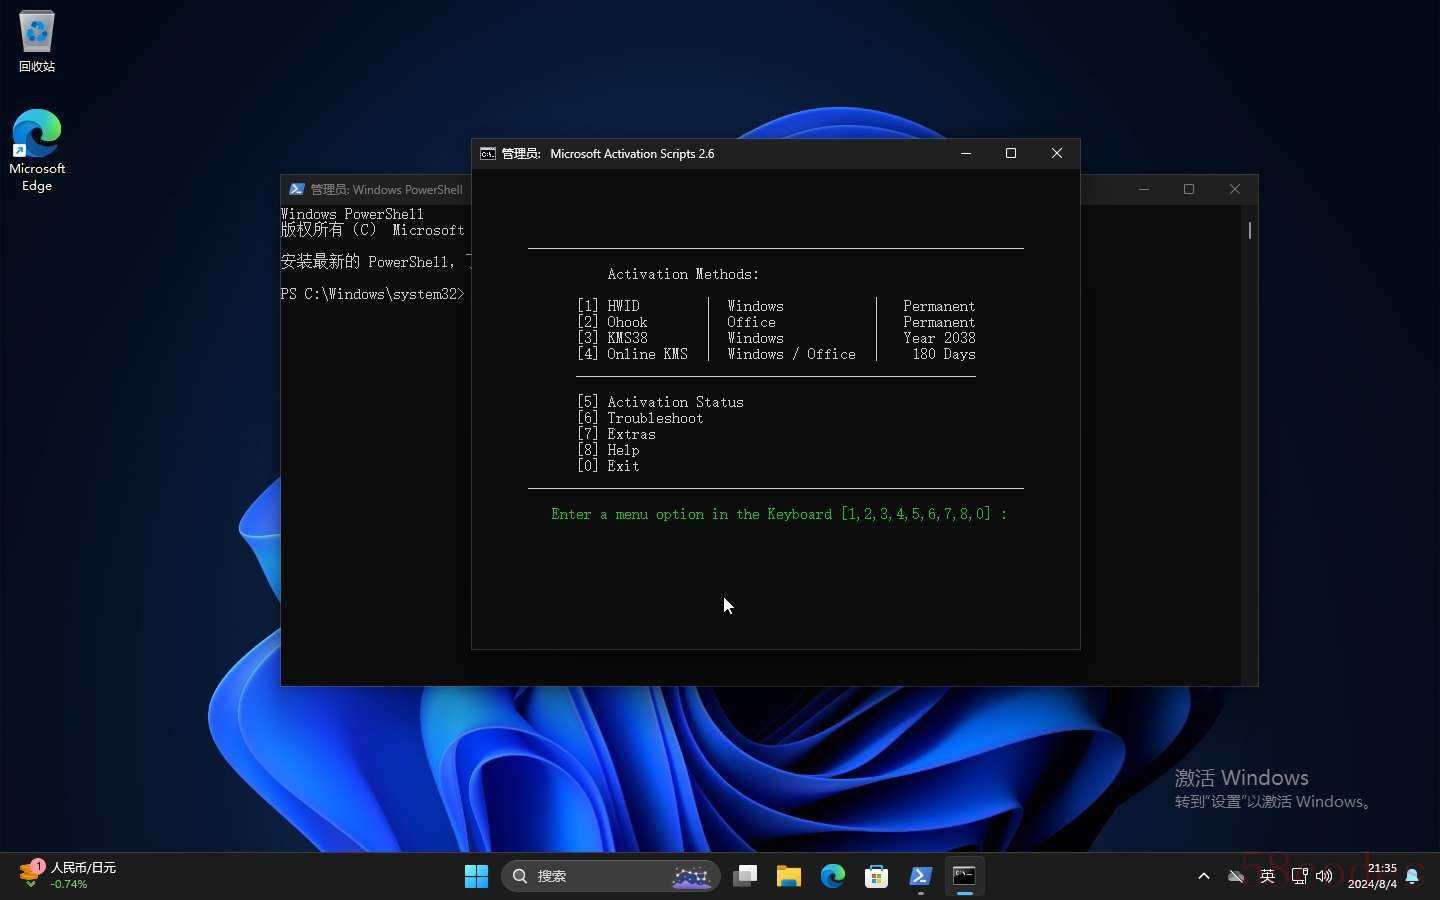Image resolution: width=1440 pixels, height=900 pixels.
Task: Click the '[7] Extras' line
Action: click(616, 434)
